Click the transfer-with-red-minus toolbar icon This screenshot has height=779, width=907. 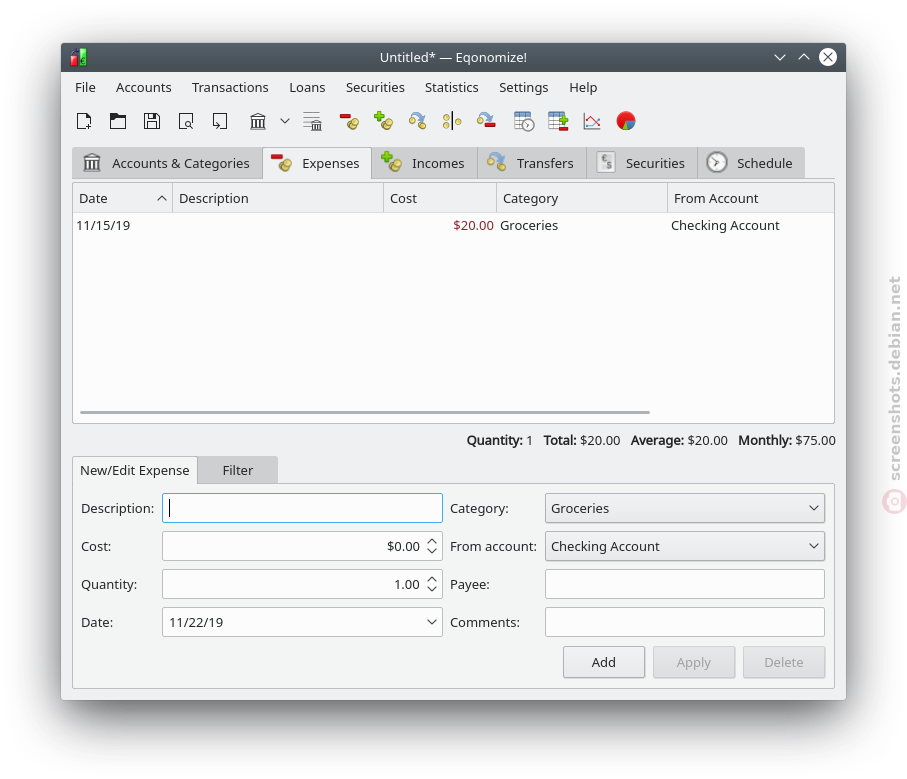tap(486, 121)
